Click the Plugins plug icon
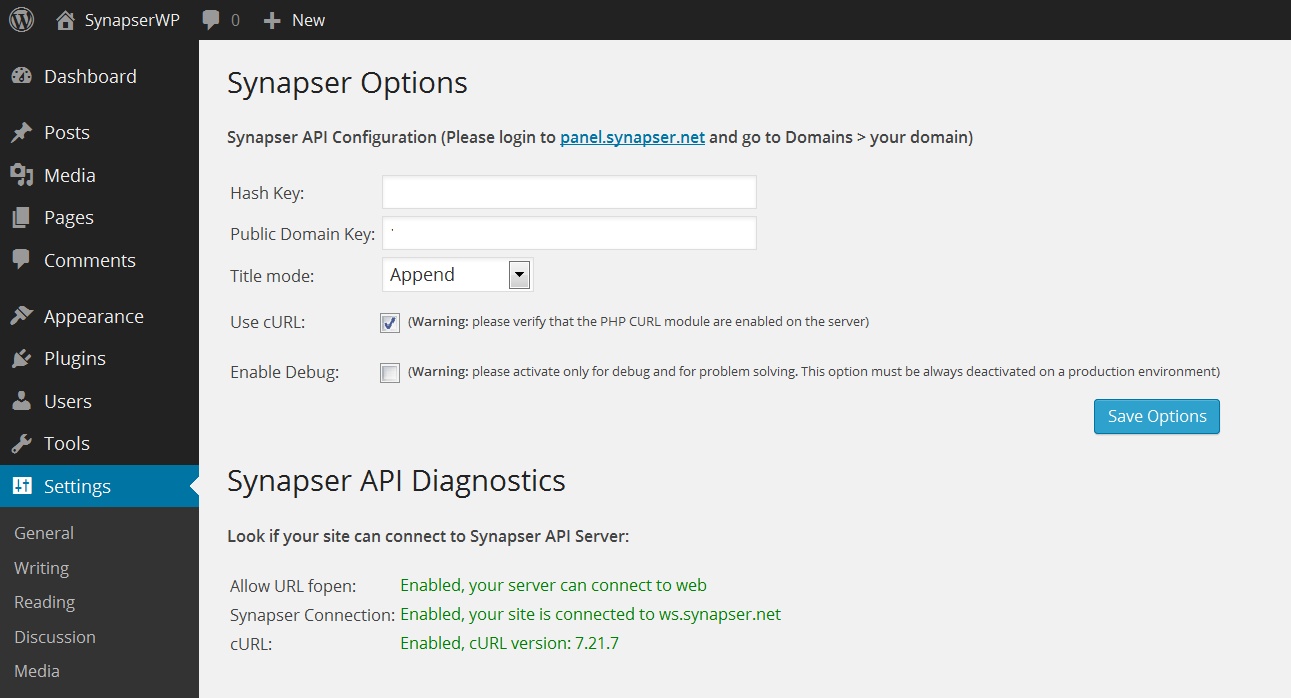Screen dimensions: 1291x698 pos(22,359)
